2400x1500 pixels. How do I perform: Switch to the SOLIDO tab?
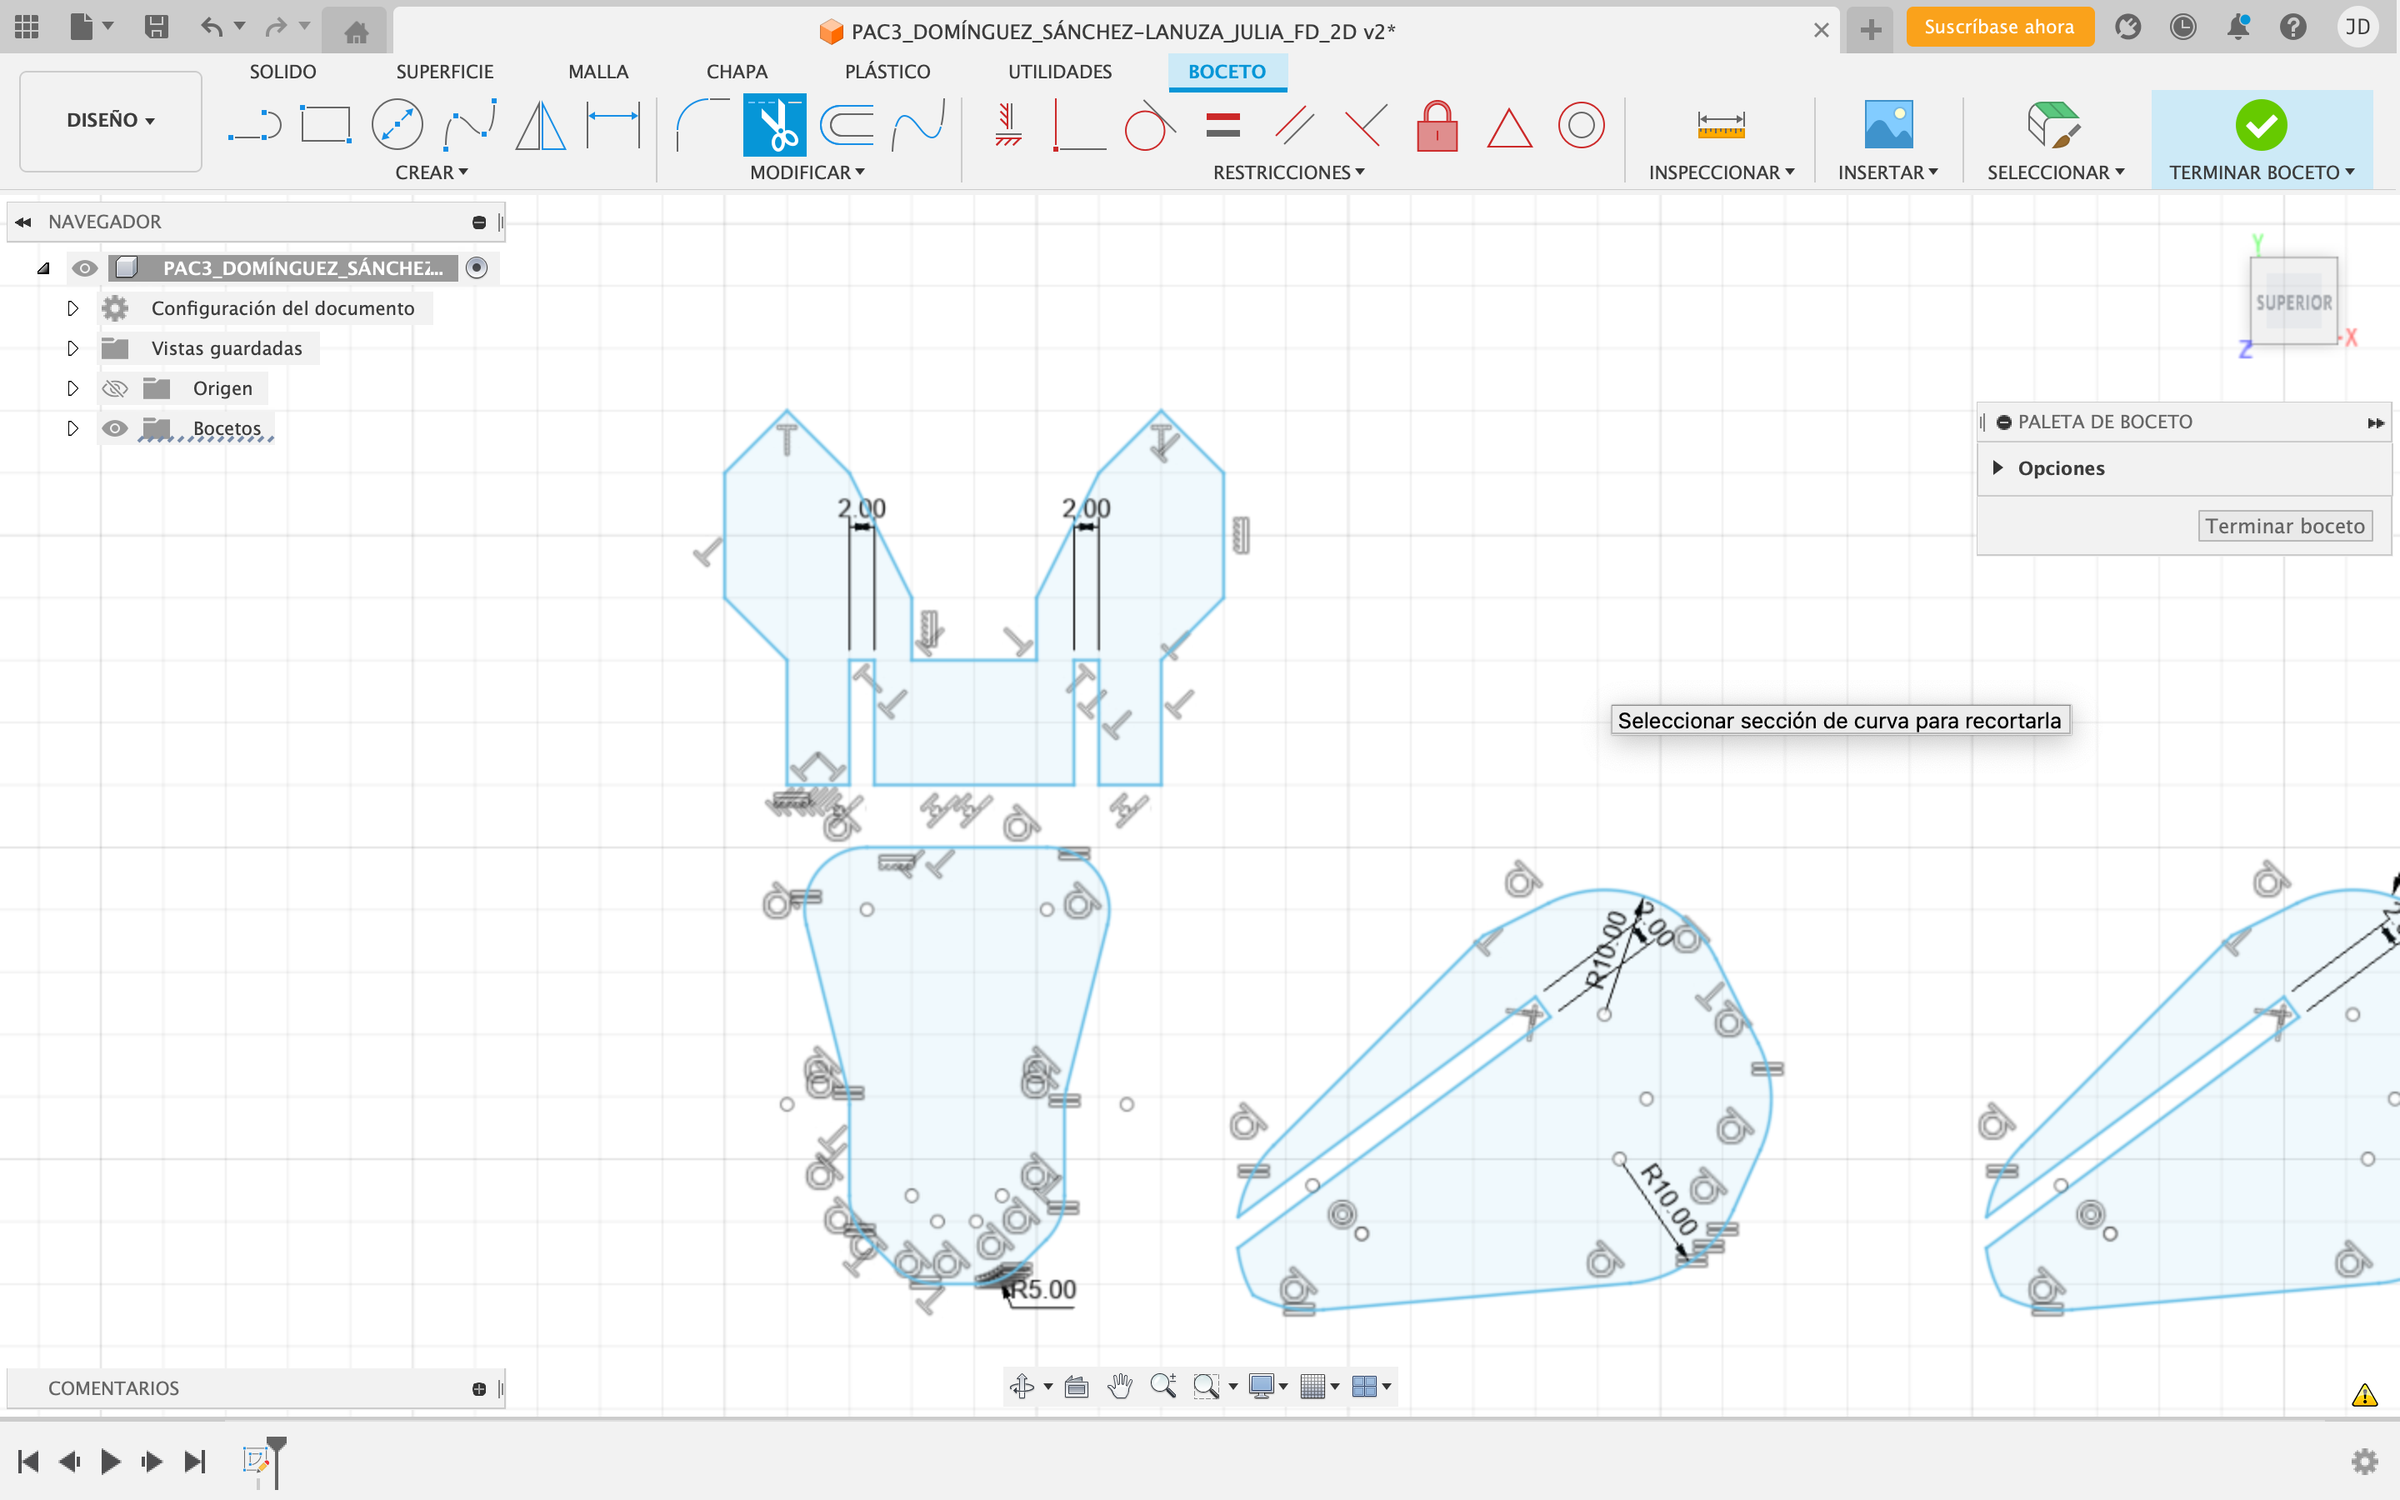(x=283, y=71)
